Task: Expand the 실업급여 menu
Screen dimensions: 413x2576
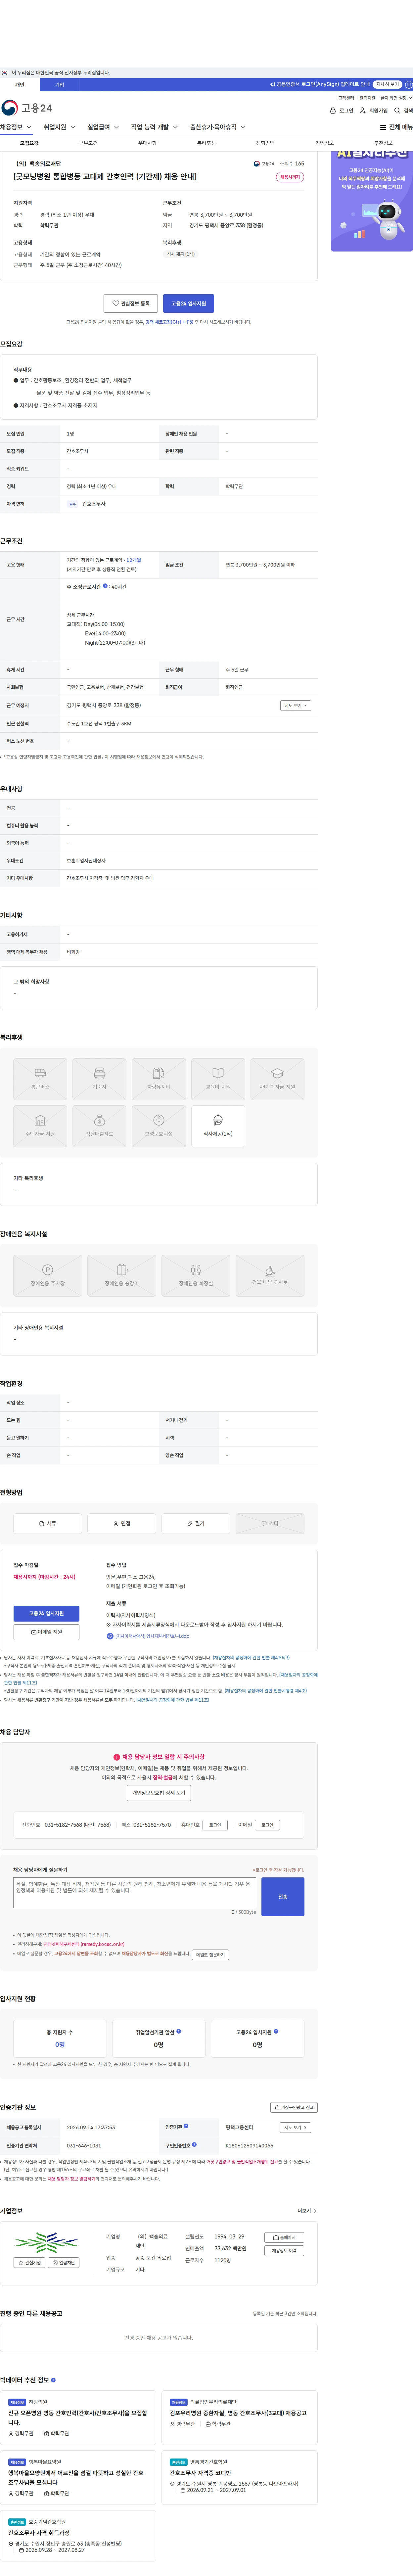Action: [103, 127]
